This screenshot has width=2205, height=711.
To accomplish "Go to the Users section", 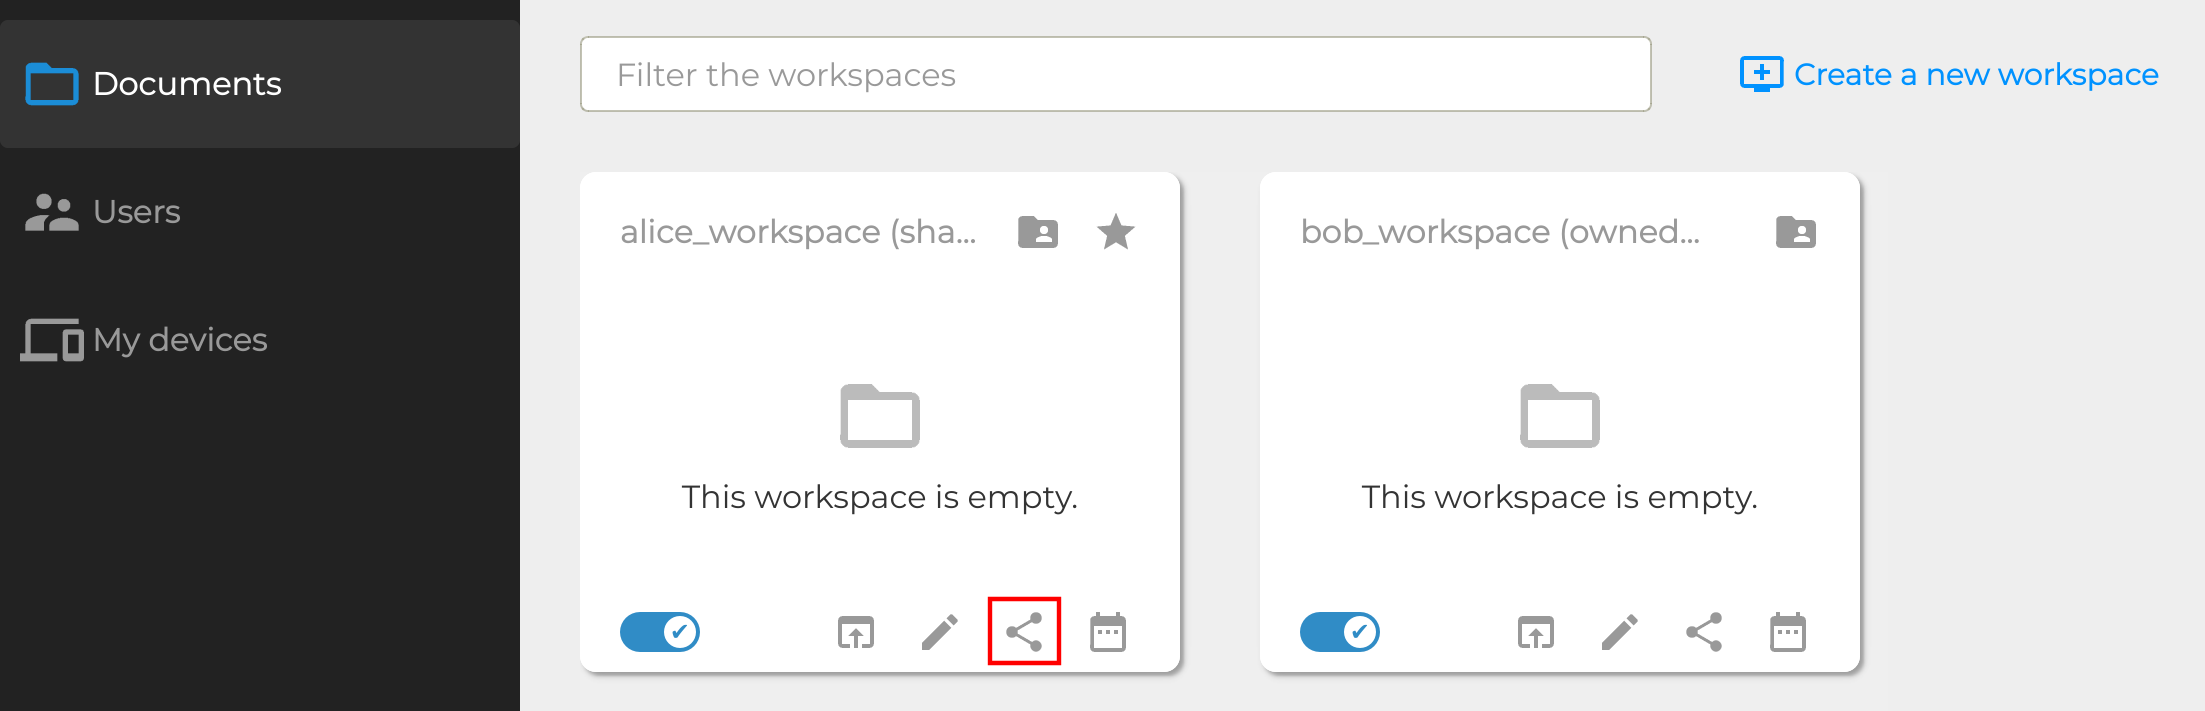I will [259, 212].
